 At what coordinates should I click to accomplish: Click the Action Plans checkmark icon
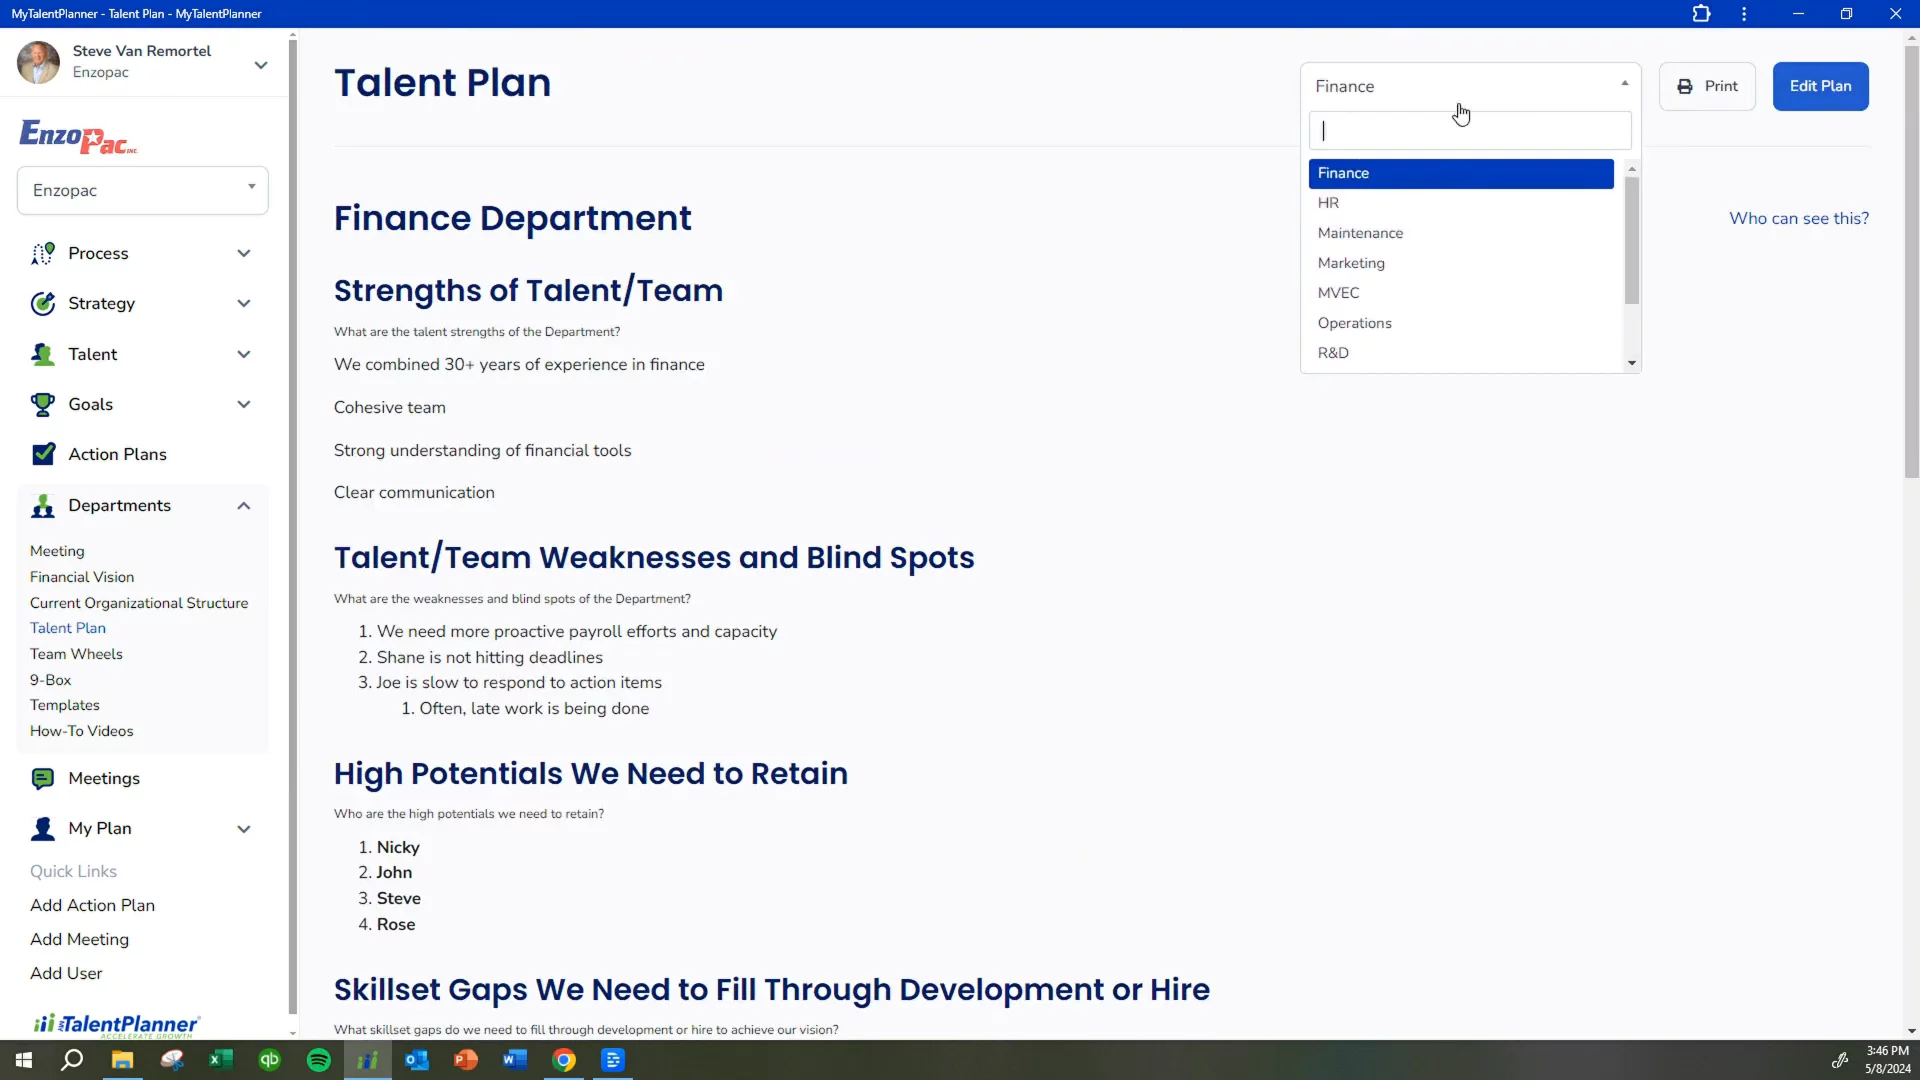43,455
